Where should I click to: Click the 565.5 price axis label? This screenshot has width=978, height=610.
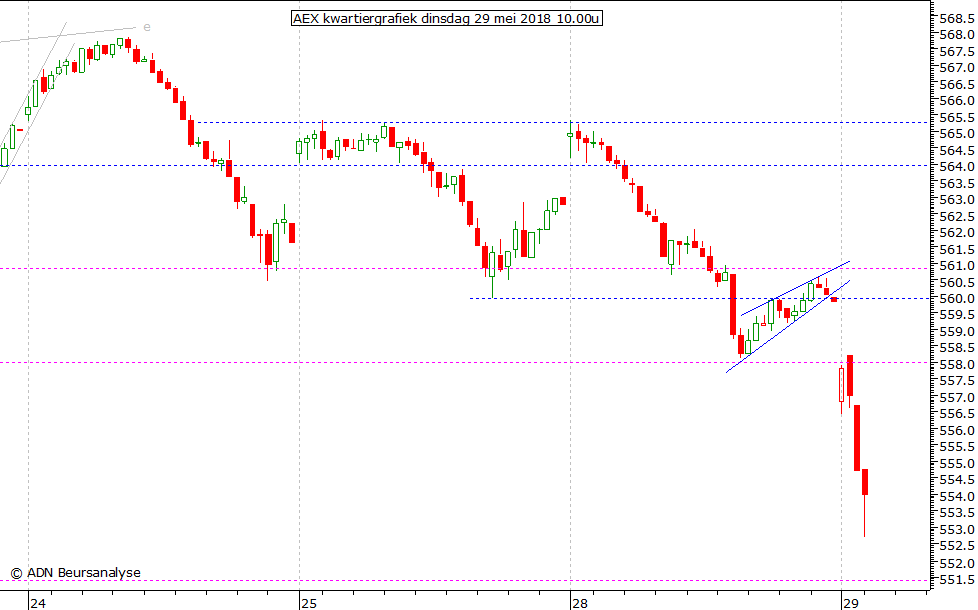[957, 117]
